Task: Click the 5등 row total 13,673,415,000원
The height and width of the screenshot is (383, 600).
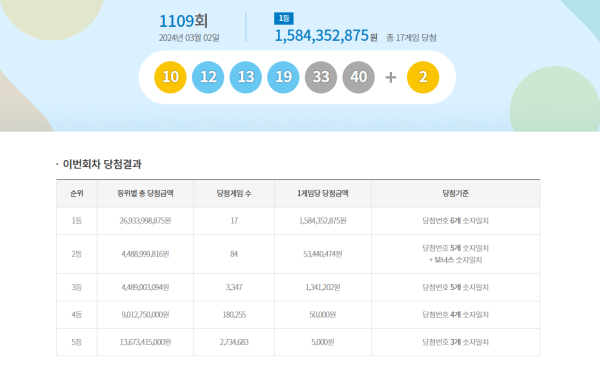Action: point(145,342)
